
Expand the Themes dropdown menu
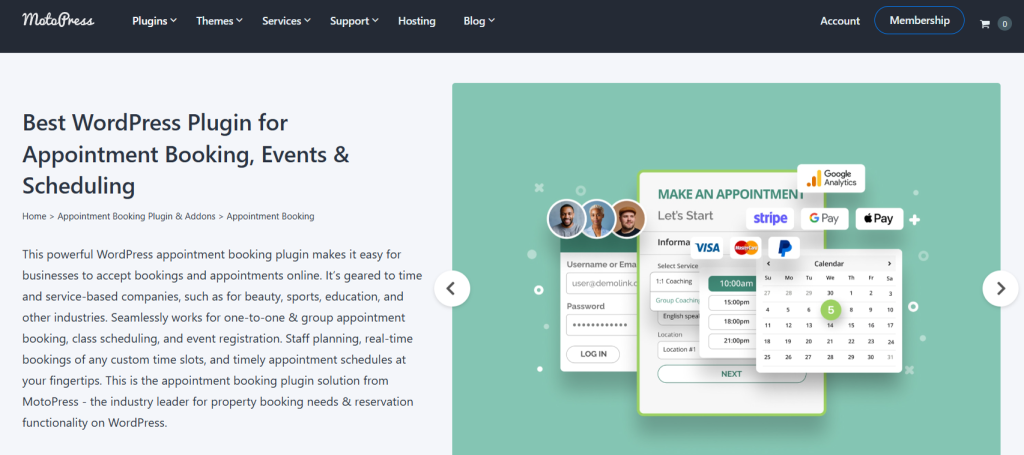click(x=220, y=21)
